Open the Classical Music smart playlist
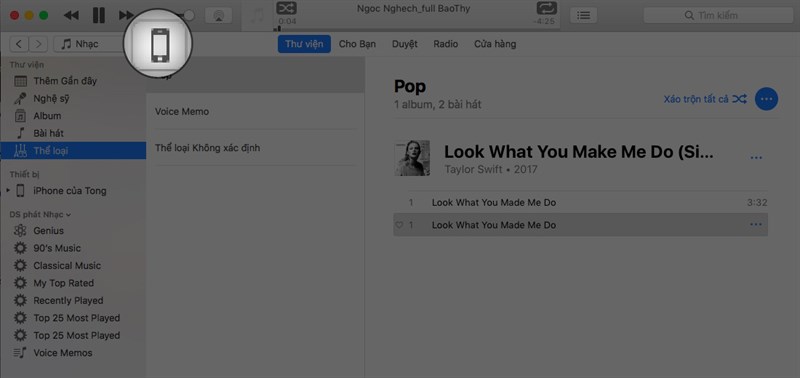Image resolution: width=800 pixels, height=378 pixels. point(73,265)
